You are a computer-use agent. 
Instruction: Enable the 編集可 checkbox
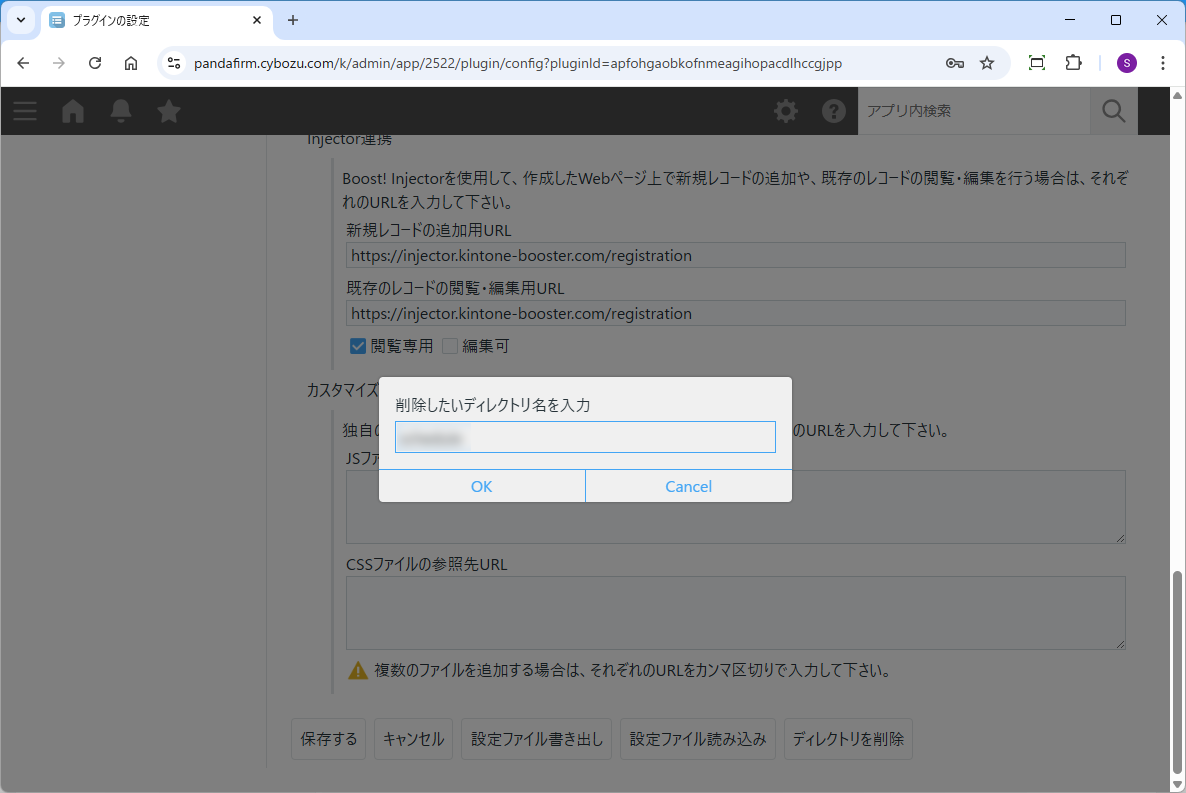click(450, 346)
